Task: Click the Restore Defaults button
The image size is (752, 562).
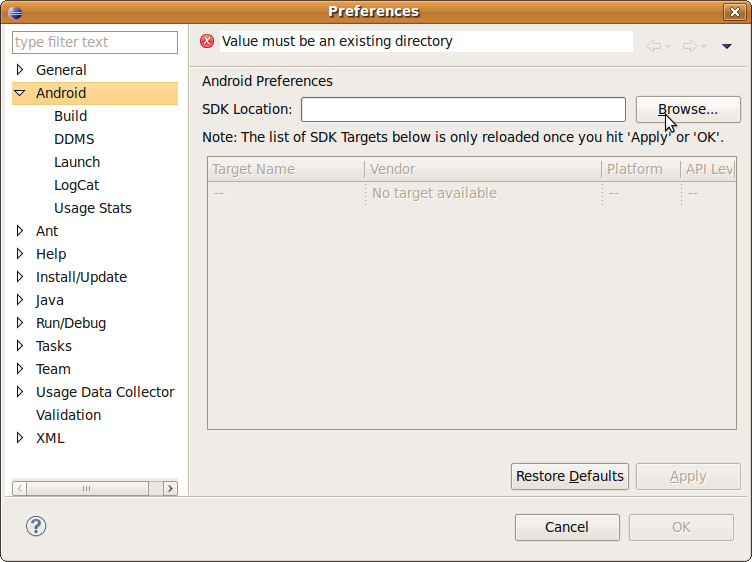Action: click(570, 476)
